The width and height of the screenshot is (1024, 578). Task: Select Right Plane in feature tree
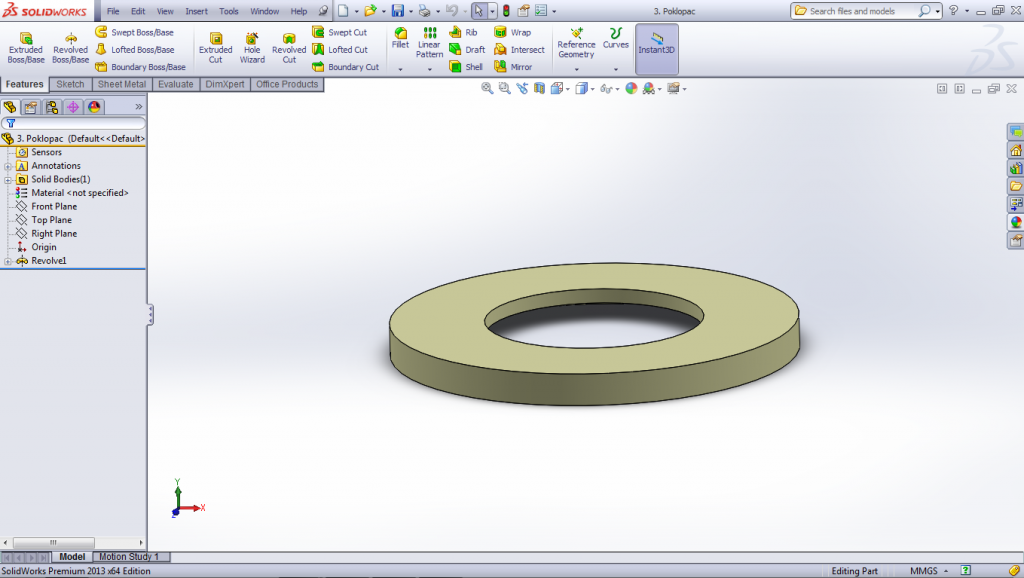tap(54, 234)
